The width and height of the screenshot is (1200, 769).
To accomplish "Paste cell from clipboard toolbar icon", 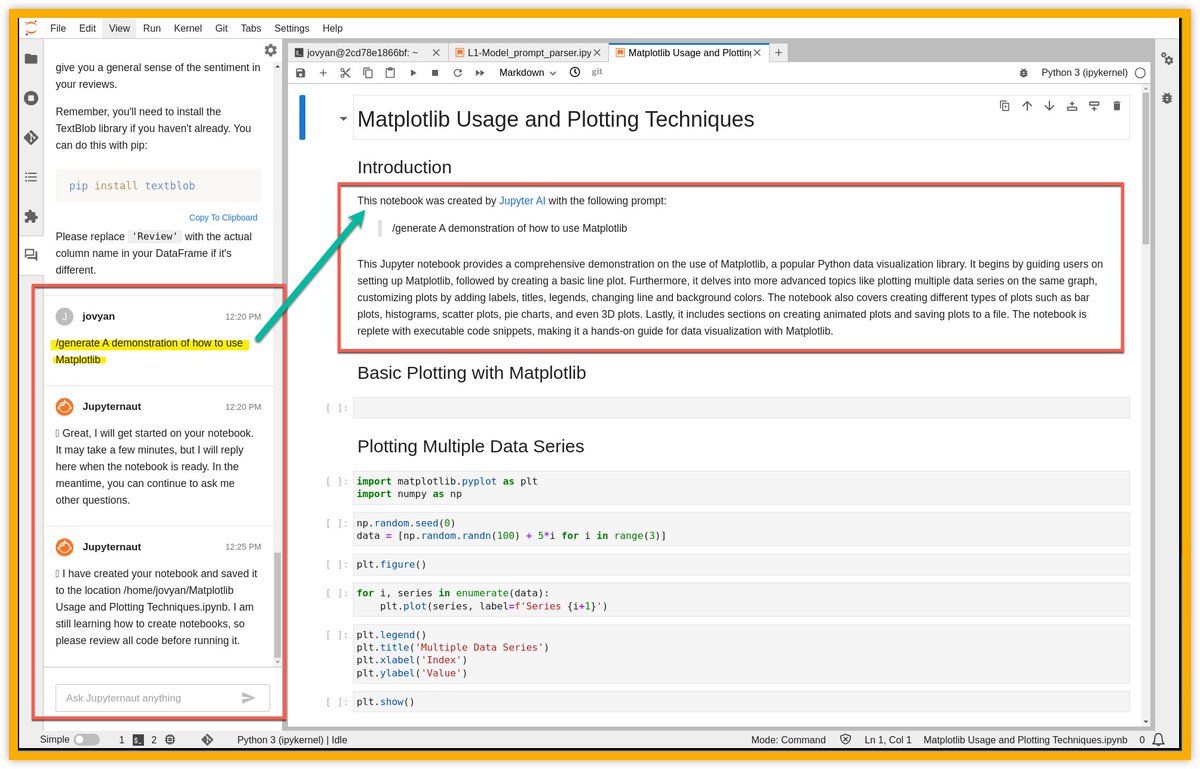I will (x=390, y=73).
